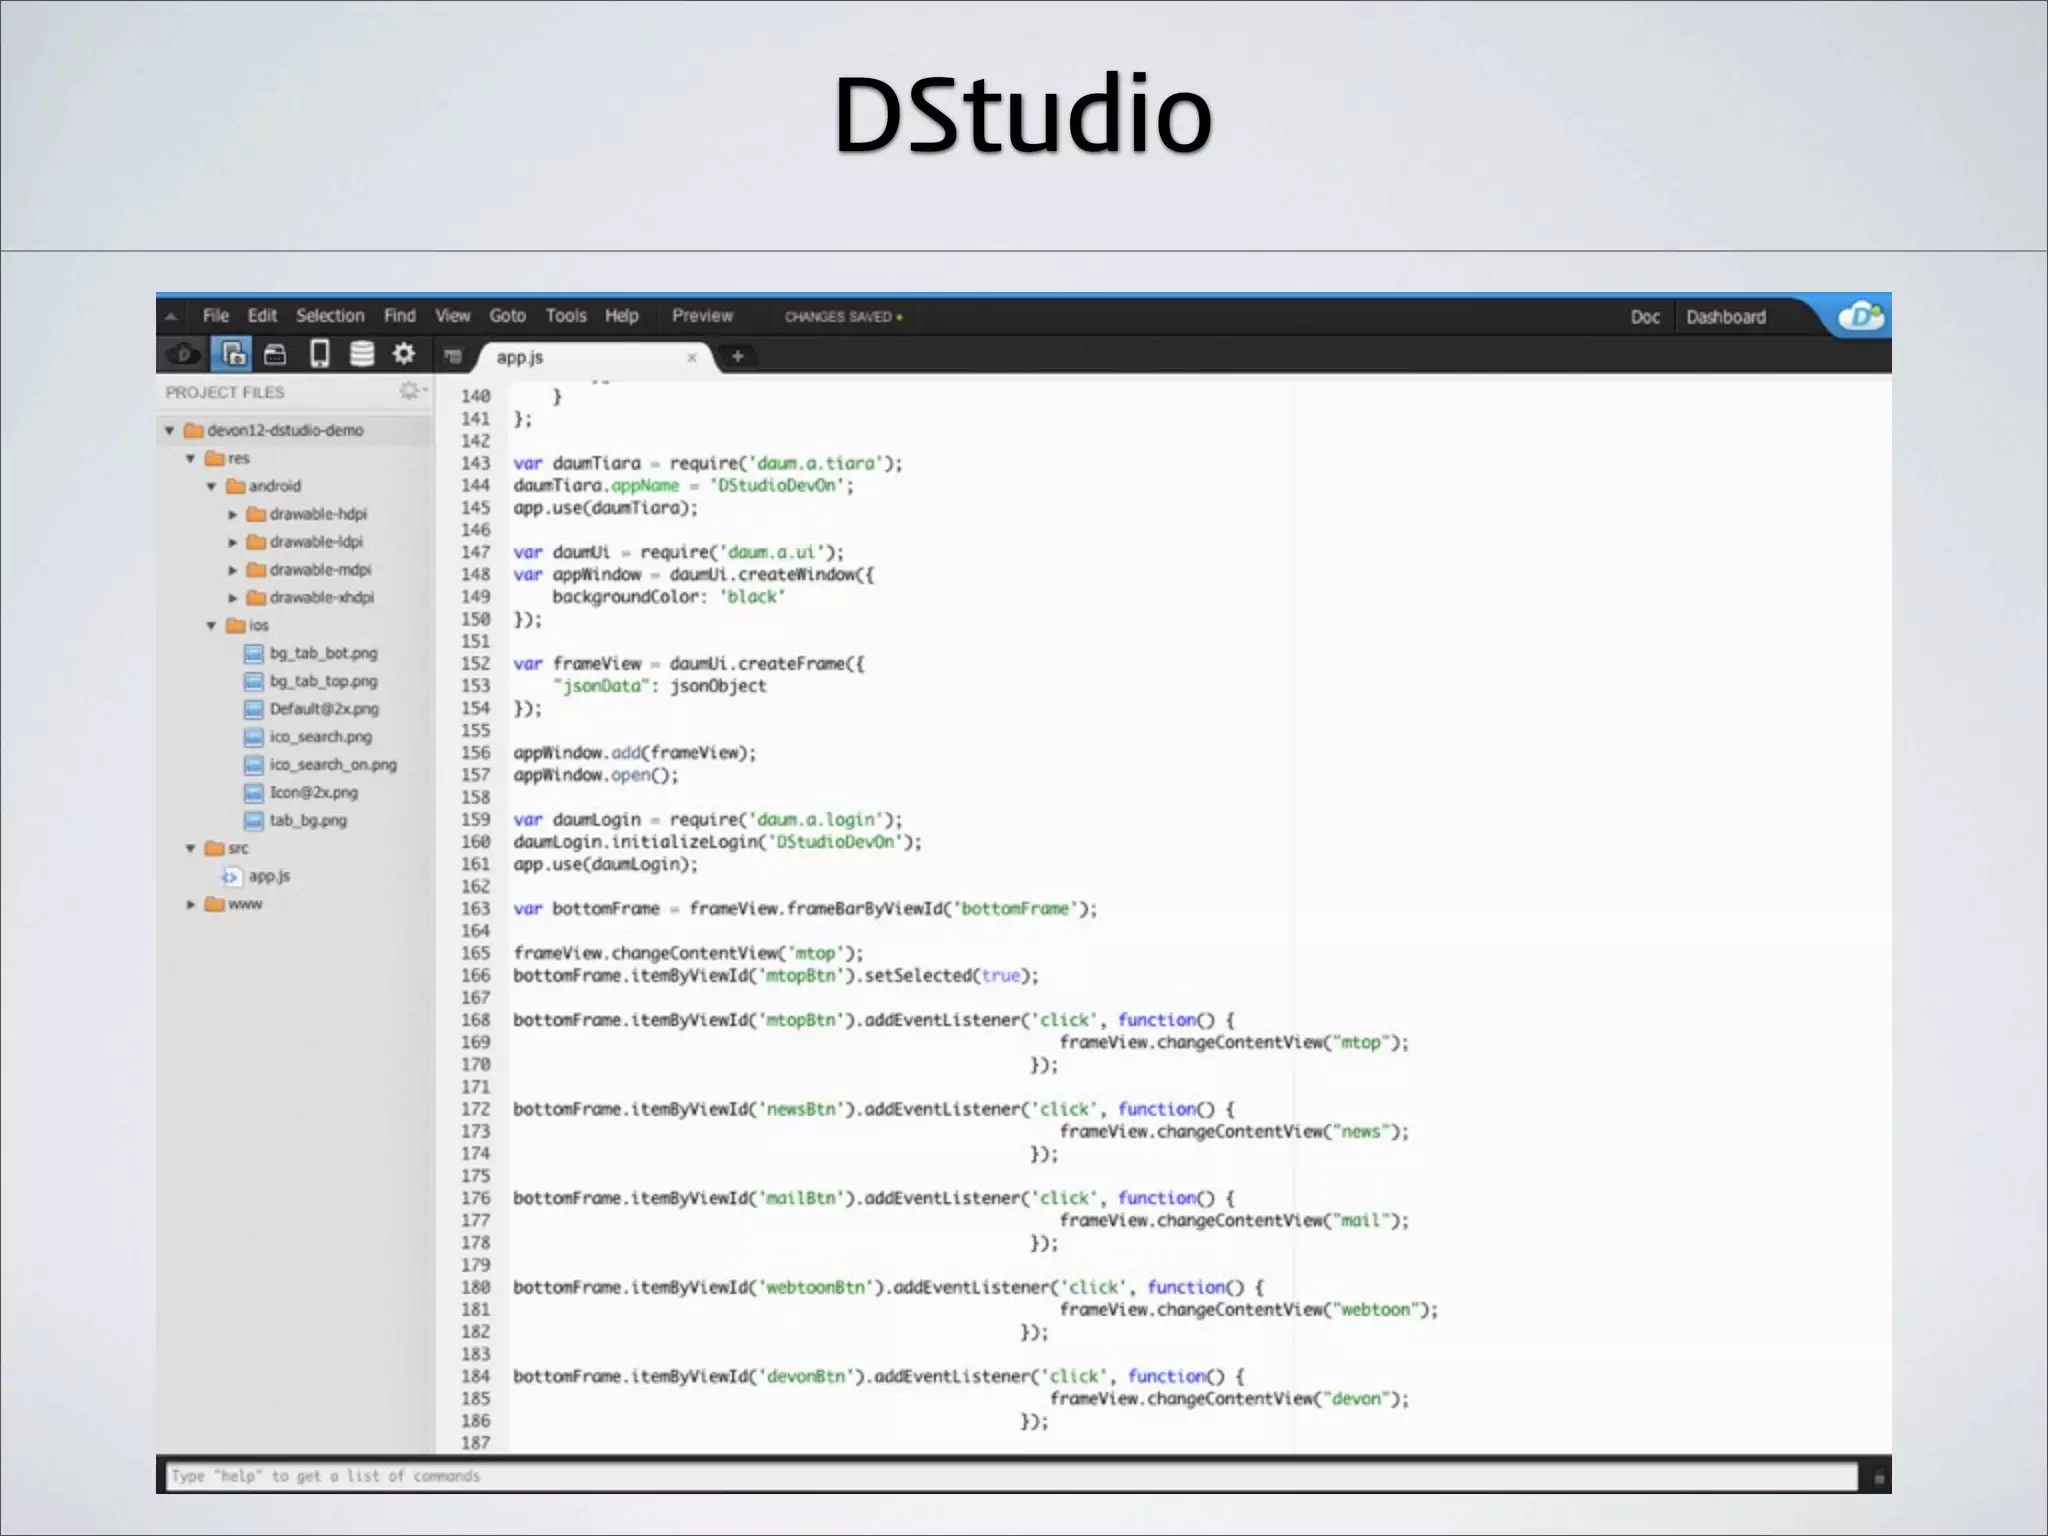Select Icon@2x.png in project files
This screenshot has height=1536, width=2048.
313,793
